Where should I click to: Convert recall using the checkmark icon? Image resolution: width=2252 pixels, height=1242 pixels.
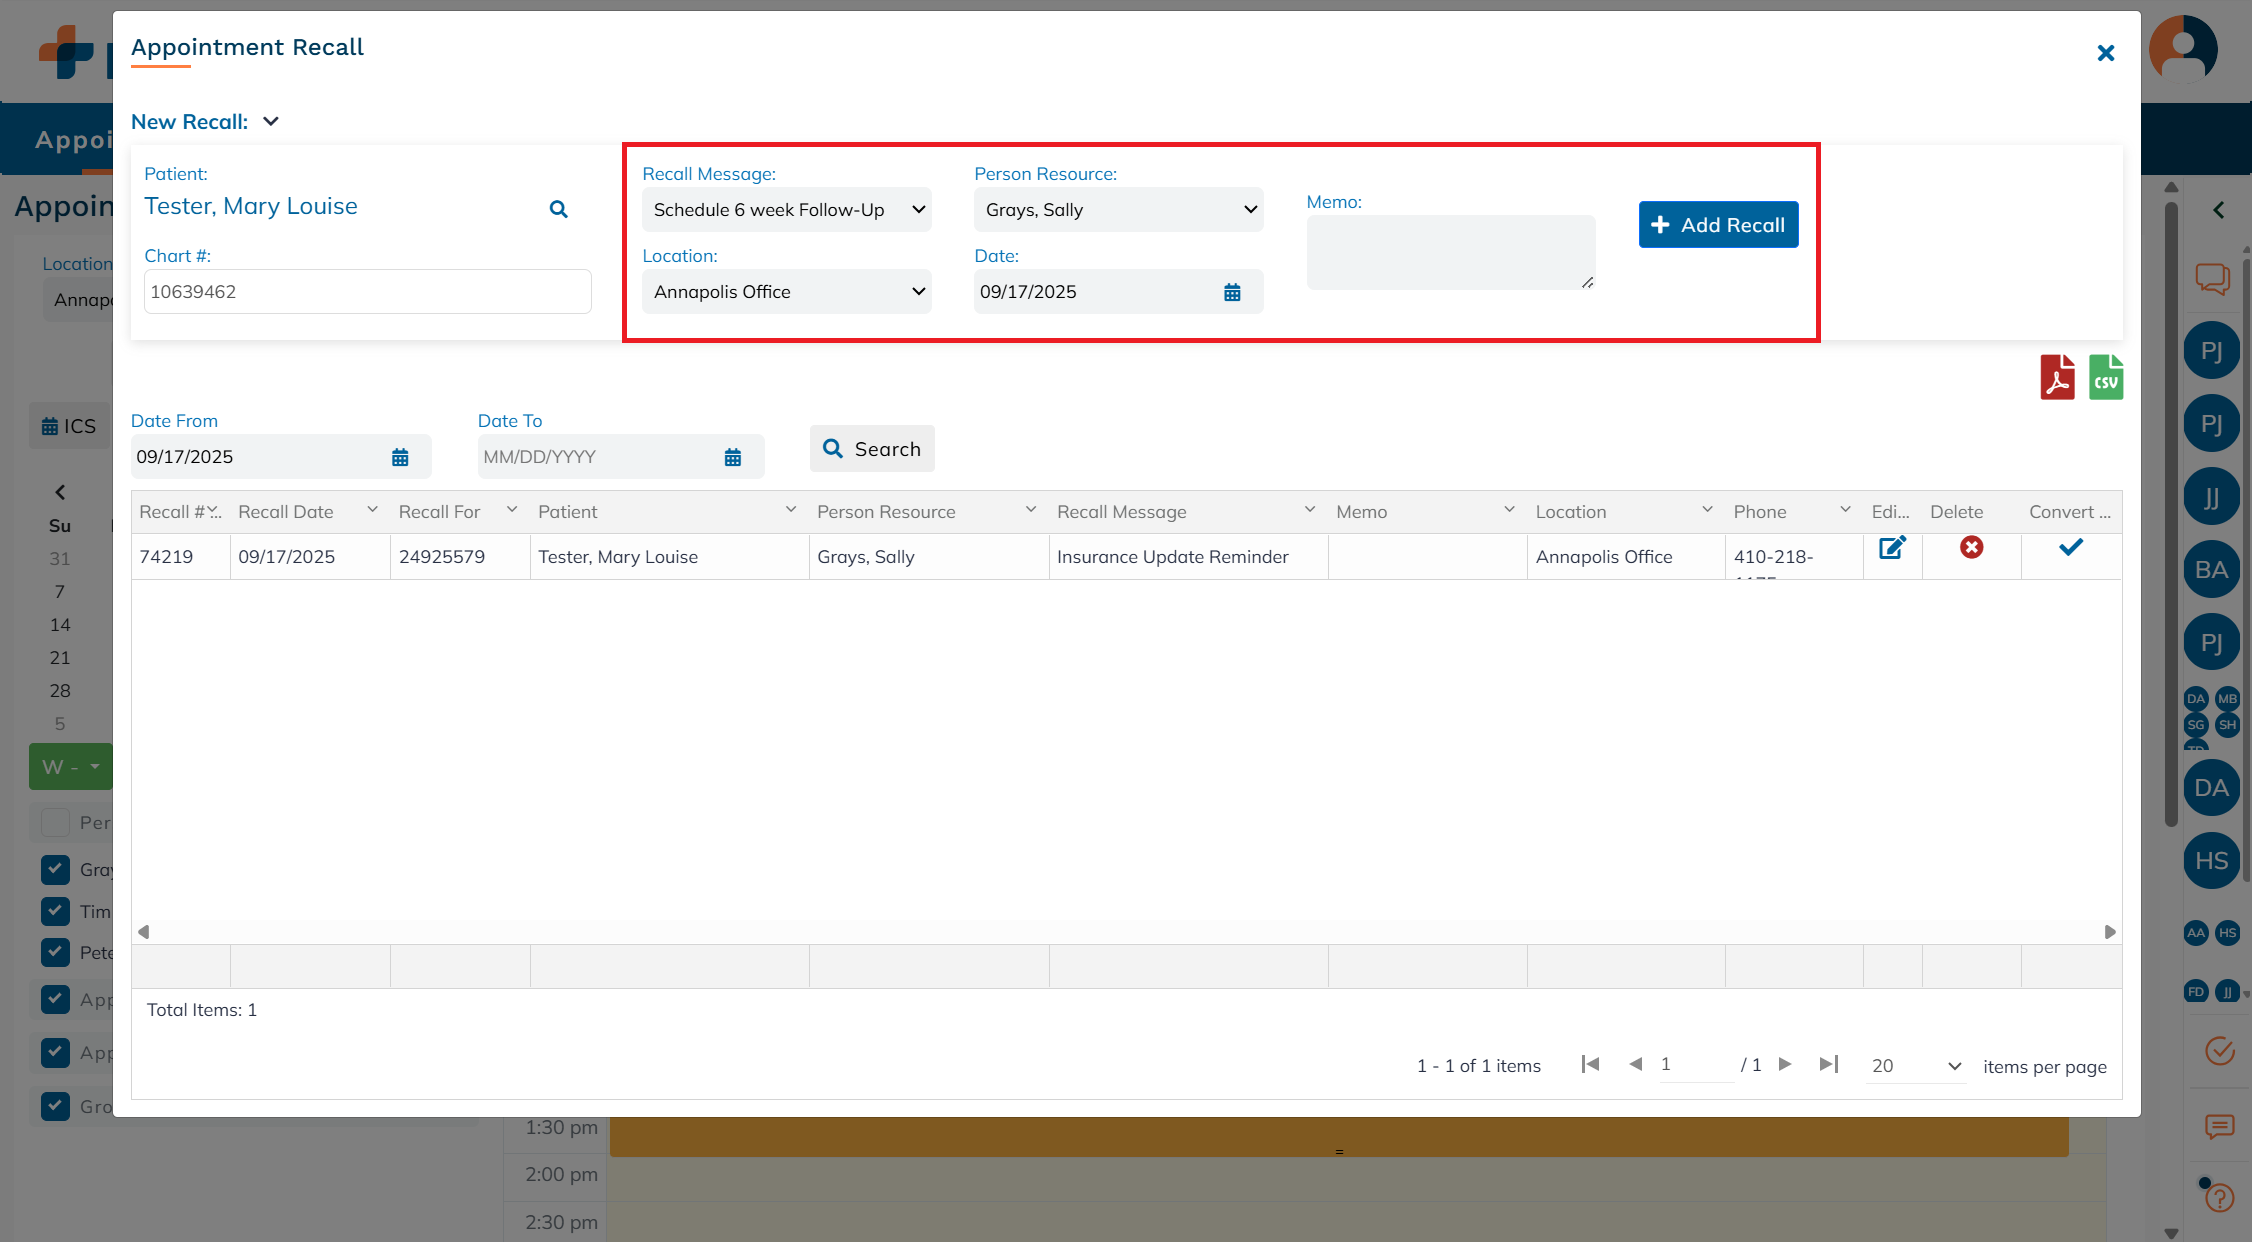(2070, 547)
